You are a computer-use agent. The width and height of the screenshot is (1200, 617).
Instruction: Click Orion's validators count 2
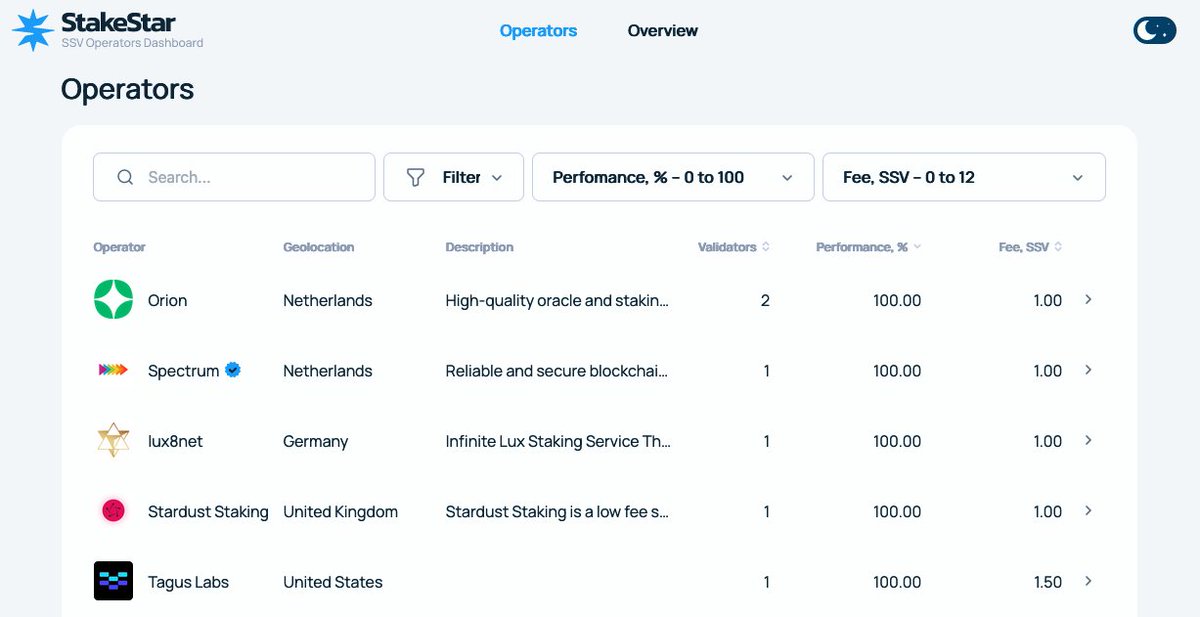point(765,300)
